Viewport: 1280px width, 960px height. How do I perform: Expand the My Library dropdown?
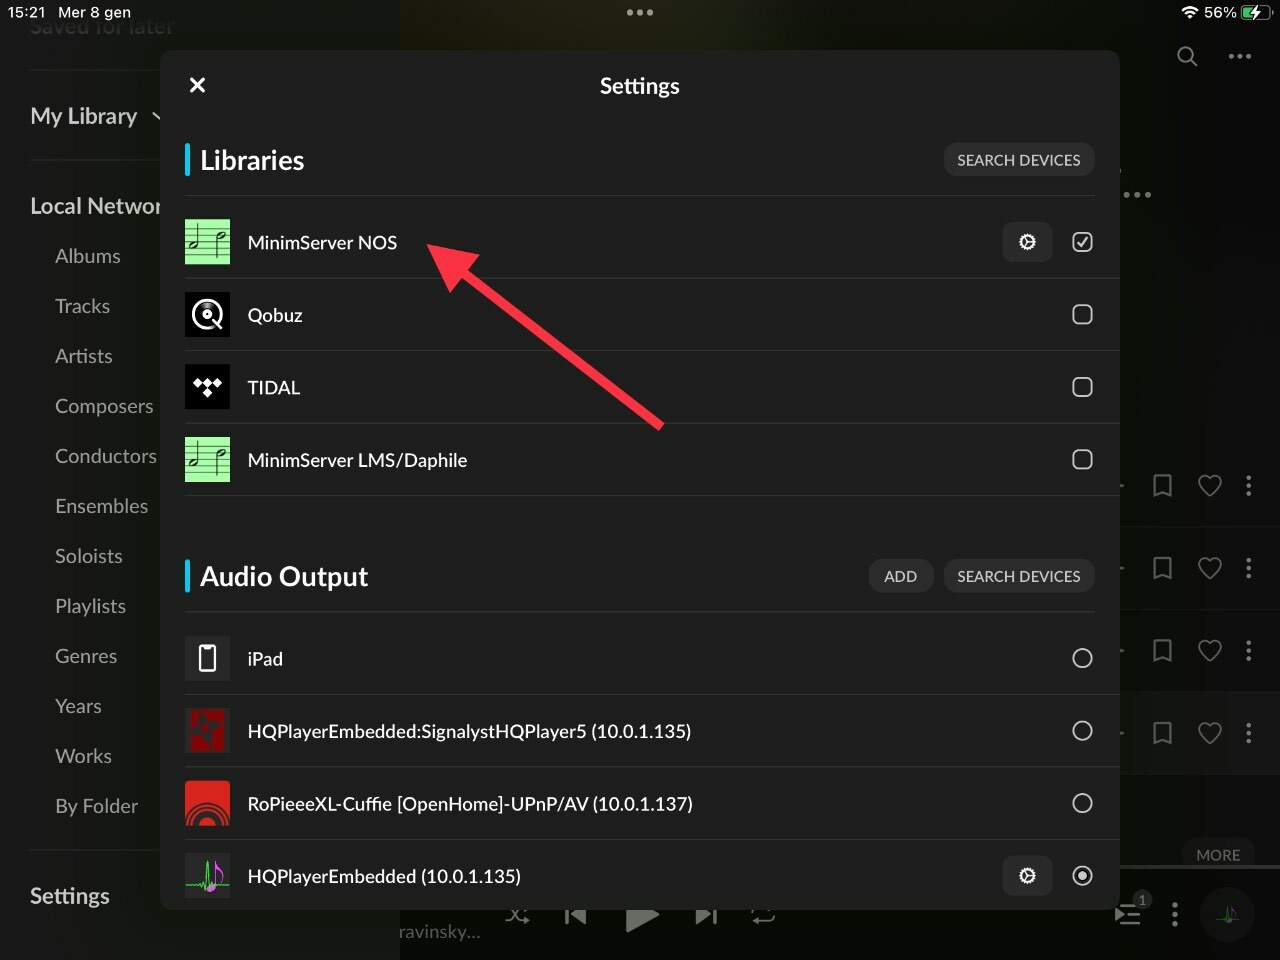96,116
